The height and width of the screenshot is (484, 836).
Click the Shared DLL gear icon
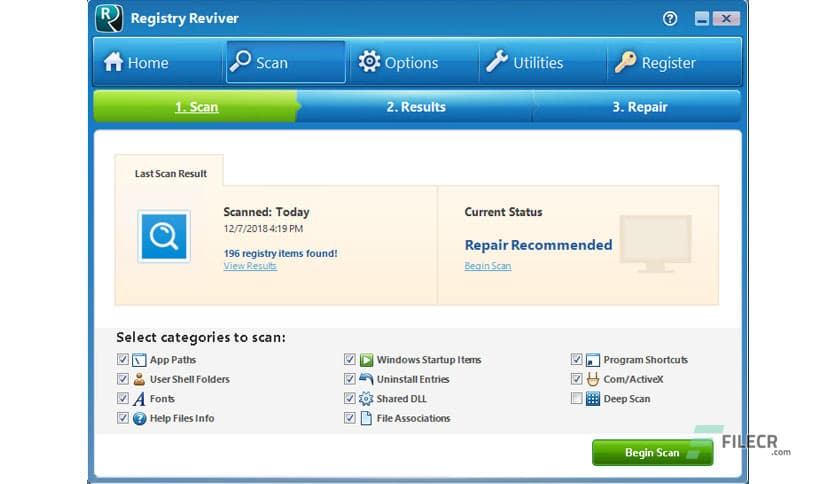click(366, 399)
